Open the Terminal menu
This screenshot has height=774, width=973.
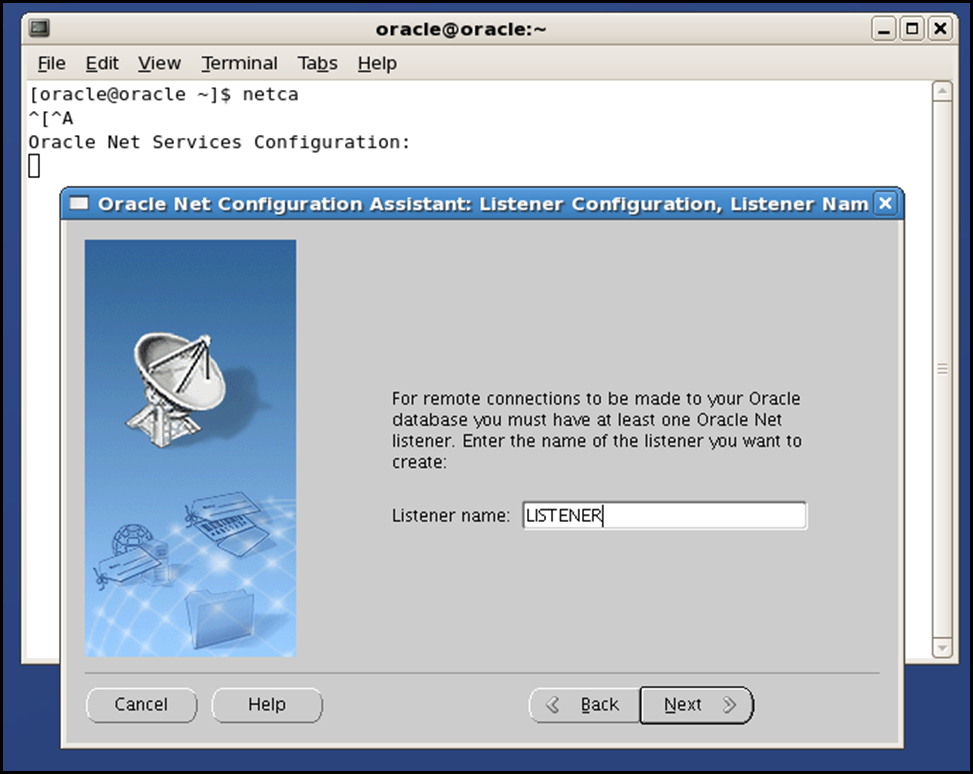[239, 63]
